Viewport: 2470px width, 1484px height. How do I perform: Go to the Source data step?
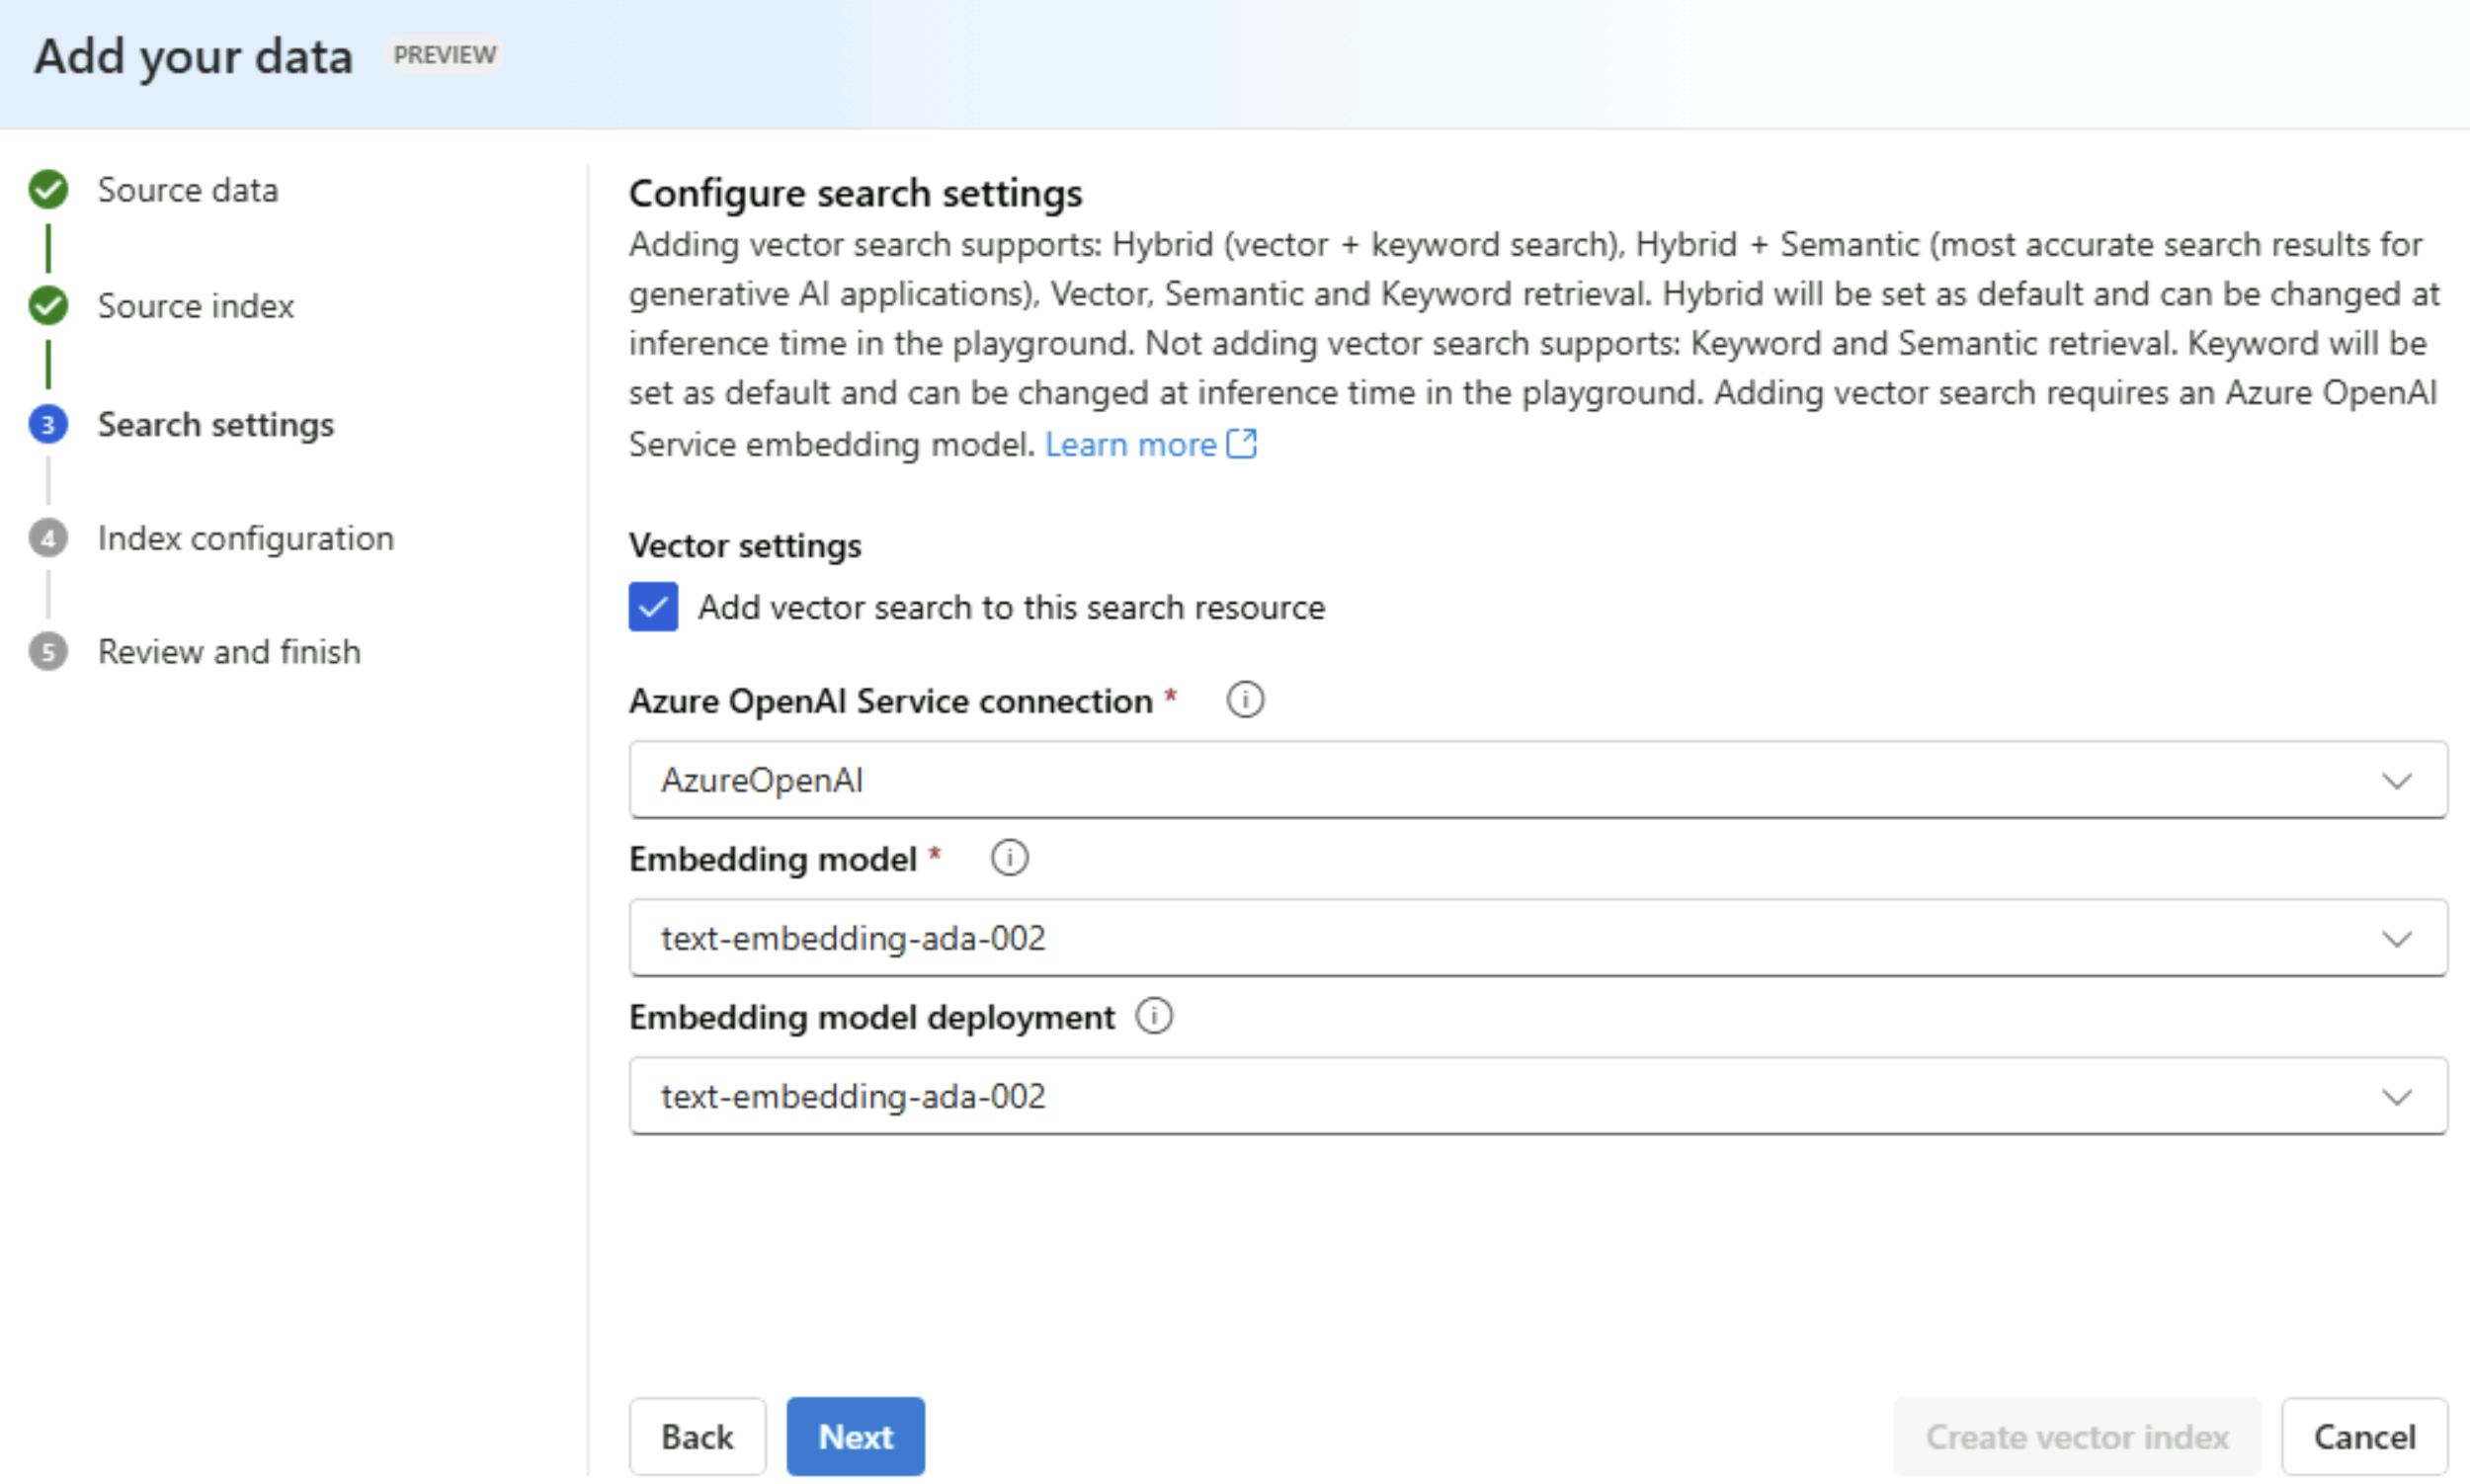point(188,189)
